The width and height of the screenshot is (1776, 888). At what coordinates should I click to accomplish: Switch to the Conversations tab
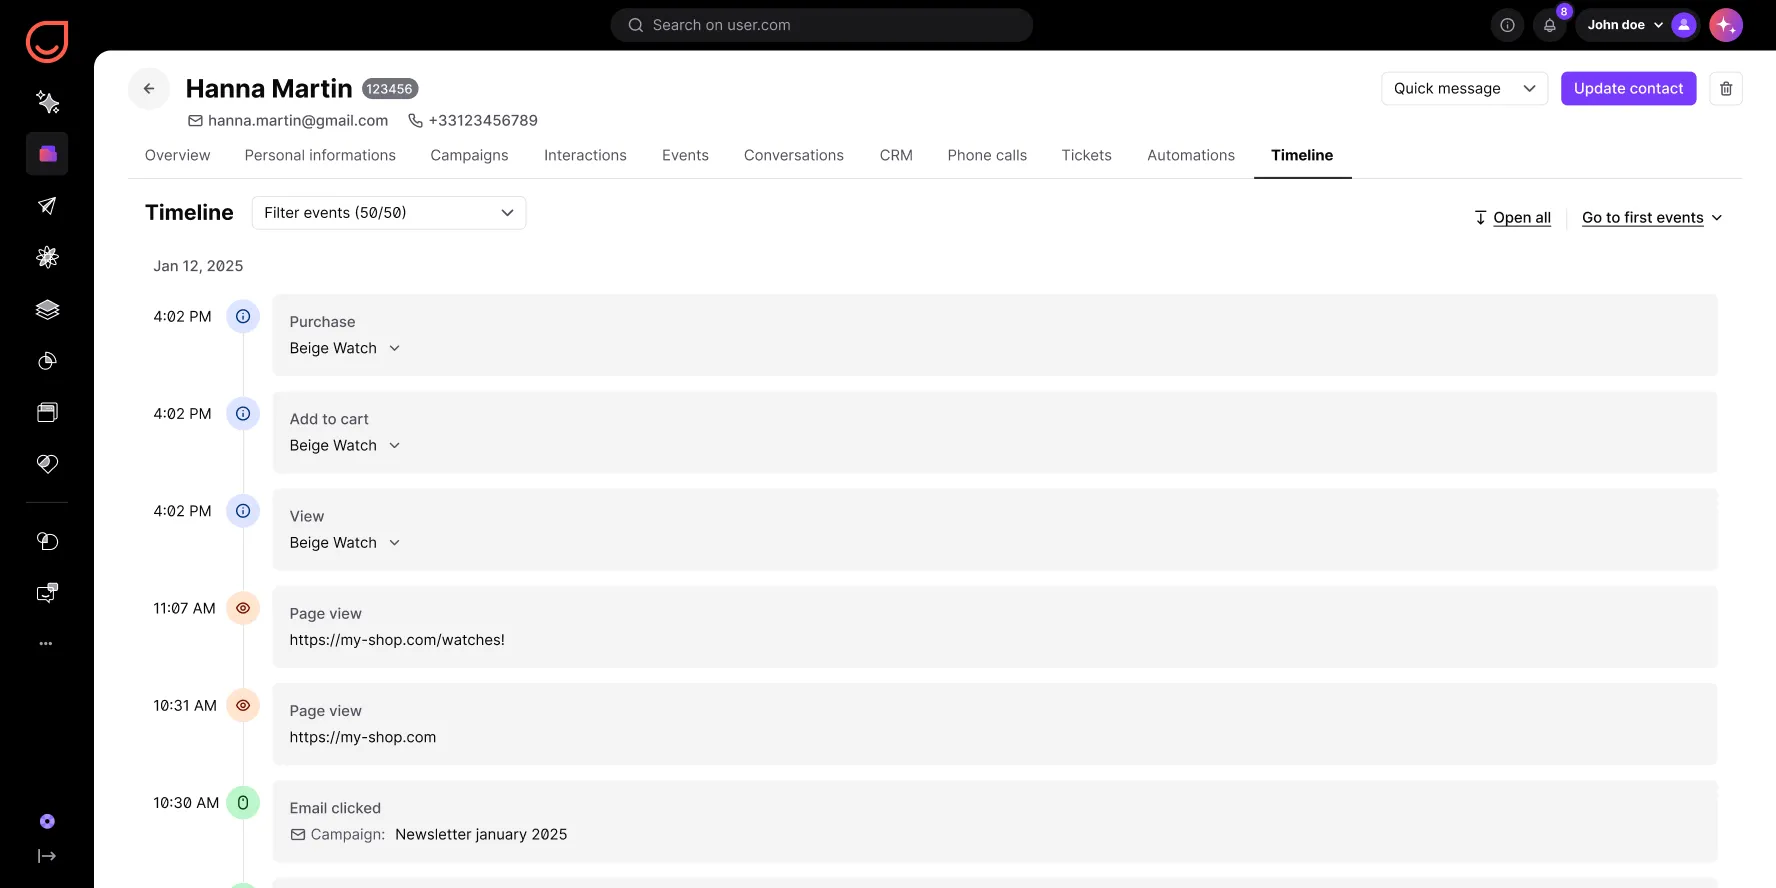(x=794, y=155)
